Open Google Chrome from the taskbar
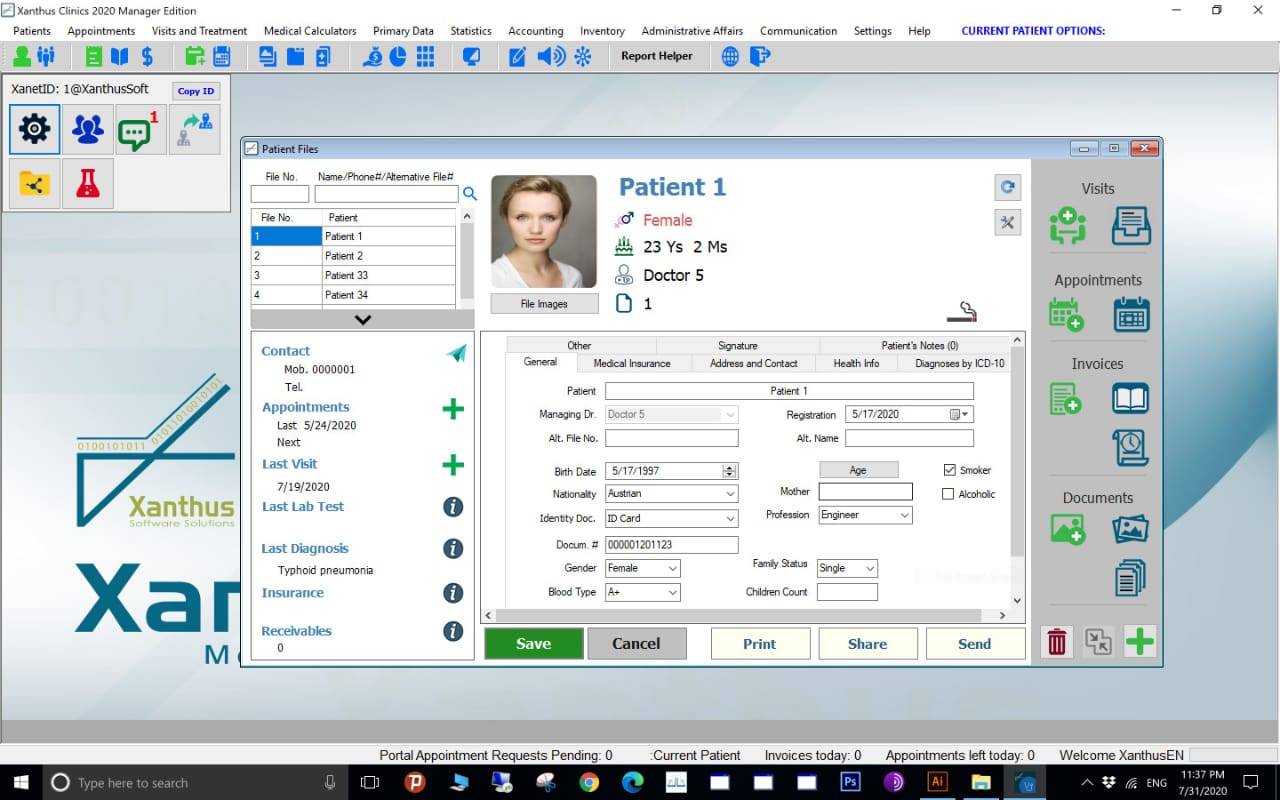 588,782
